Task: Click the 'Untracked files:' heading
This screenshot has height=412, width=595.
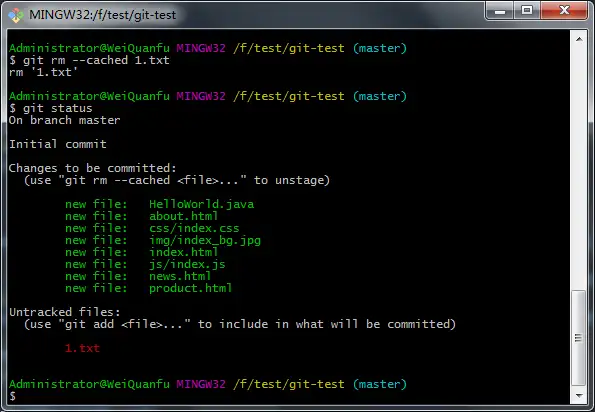Action: (x=65, y=312)
